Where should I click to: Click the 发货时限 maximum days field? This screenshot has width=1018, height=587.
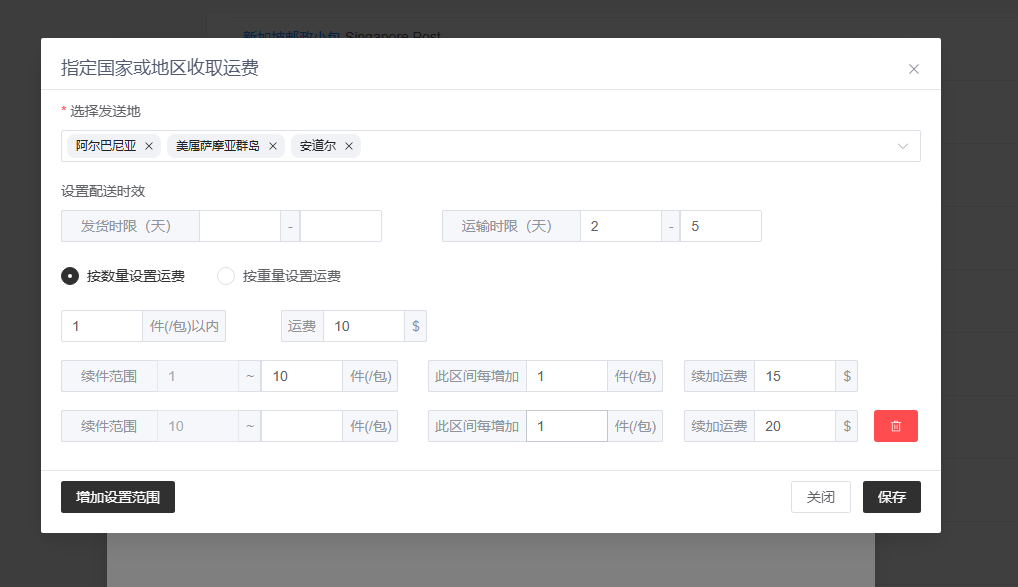340,226
